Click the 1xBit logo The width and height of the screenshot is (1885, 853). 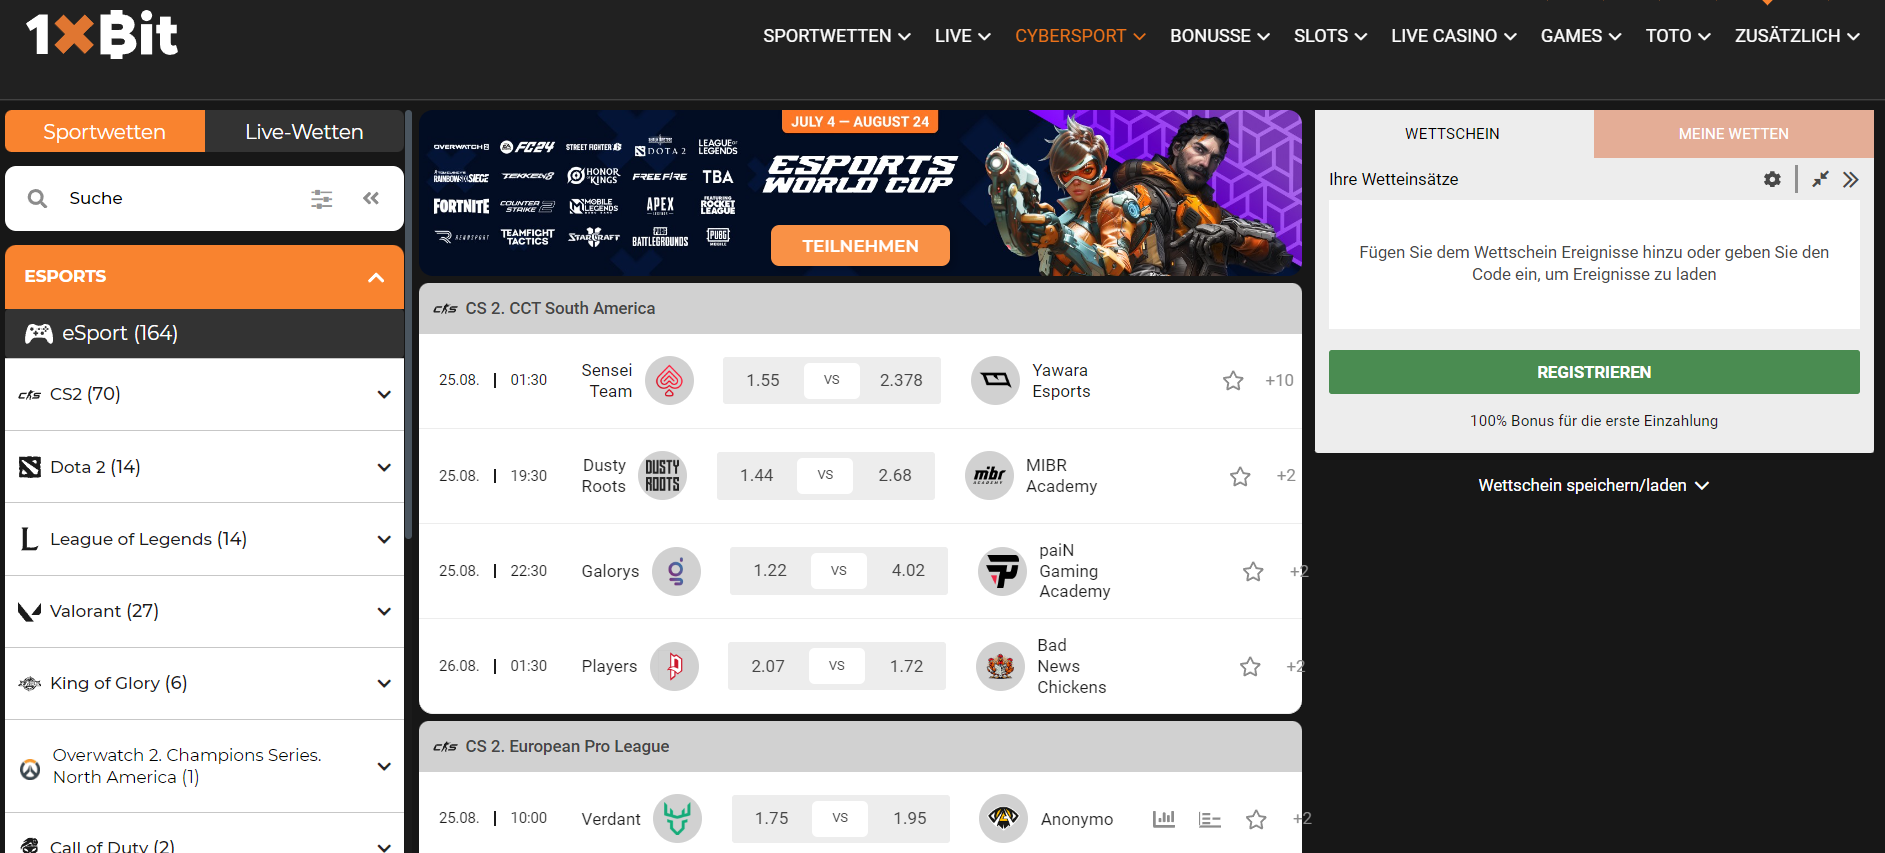[101, 35]
